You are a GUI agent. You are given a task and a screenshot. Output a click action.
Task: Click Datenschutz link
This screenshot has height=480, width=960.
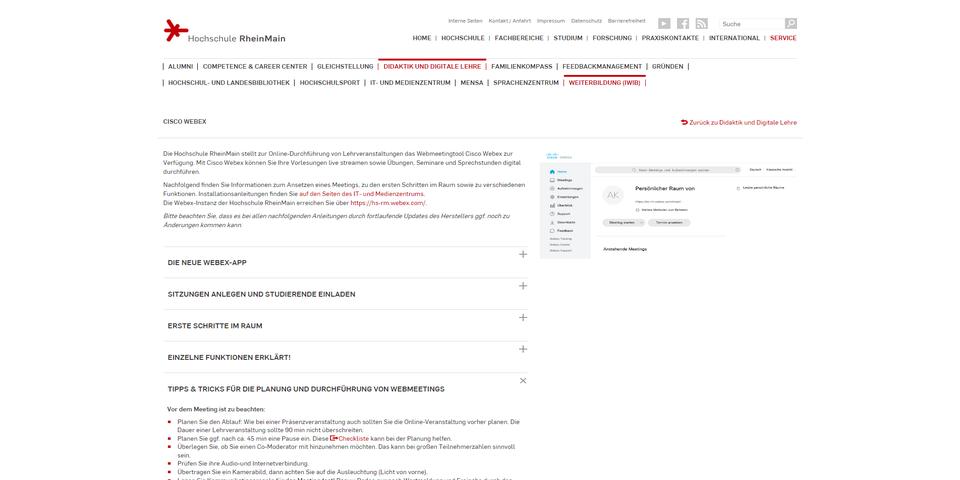(x=587, y=21)
